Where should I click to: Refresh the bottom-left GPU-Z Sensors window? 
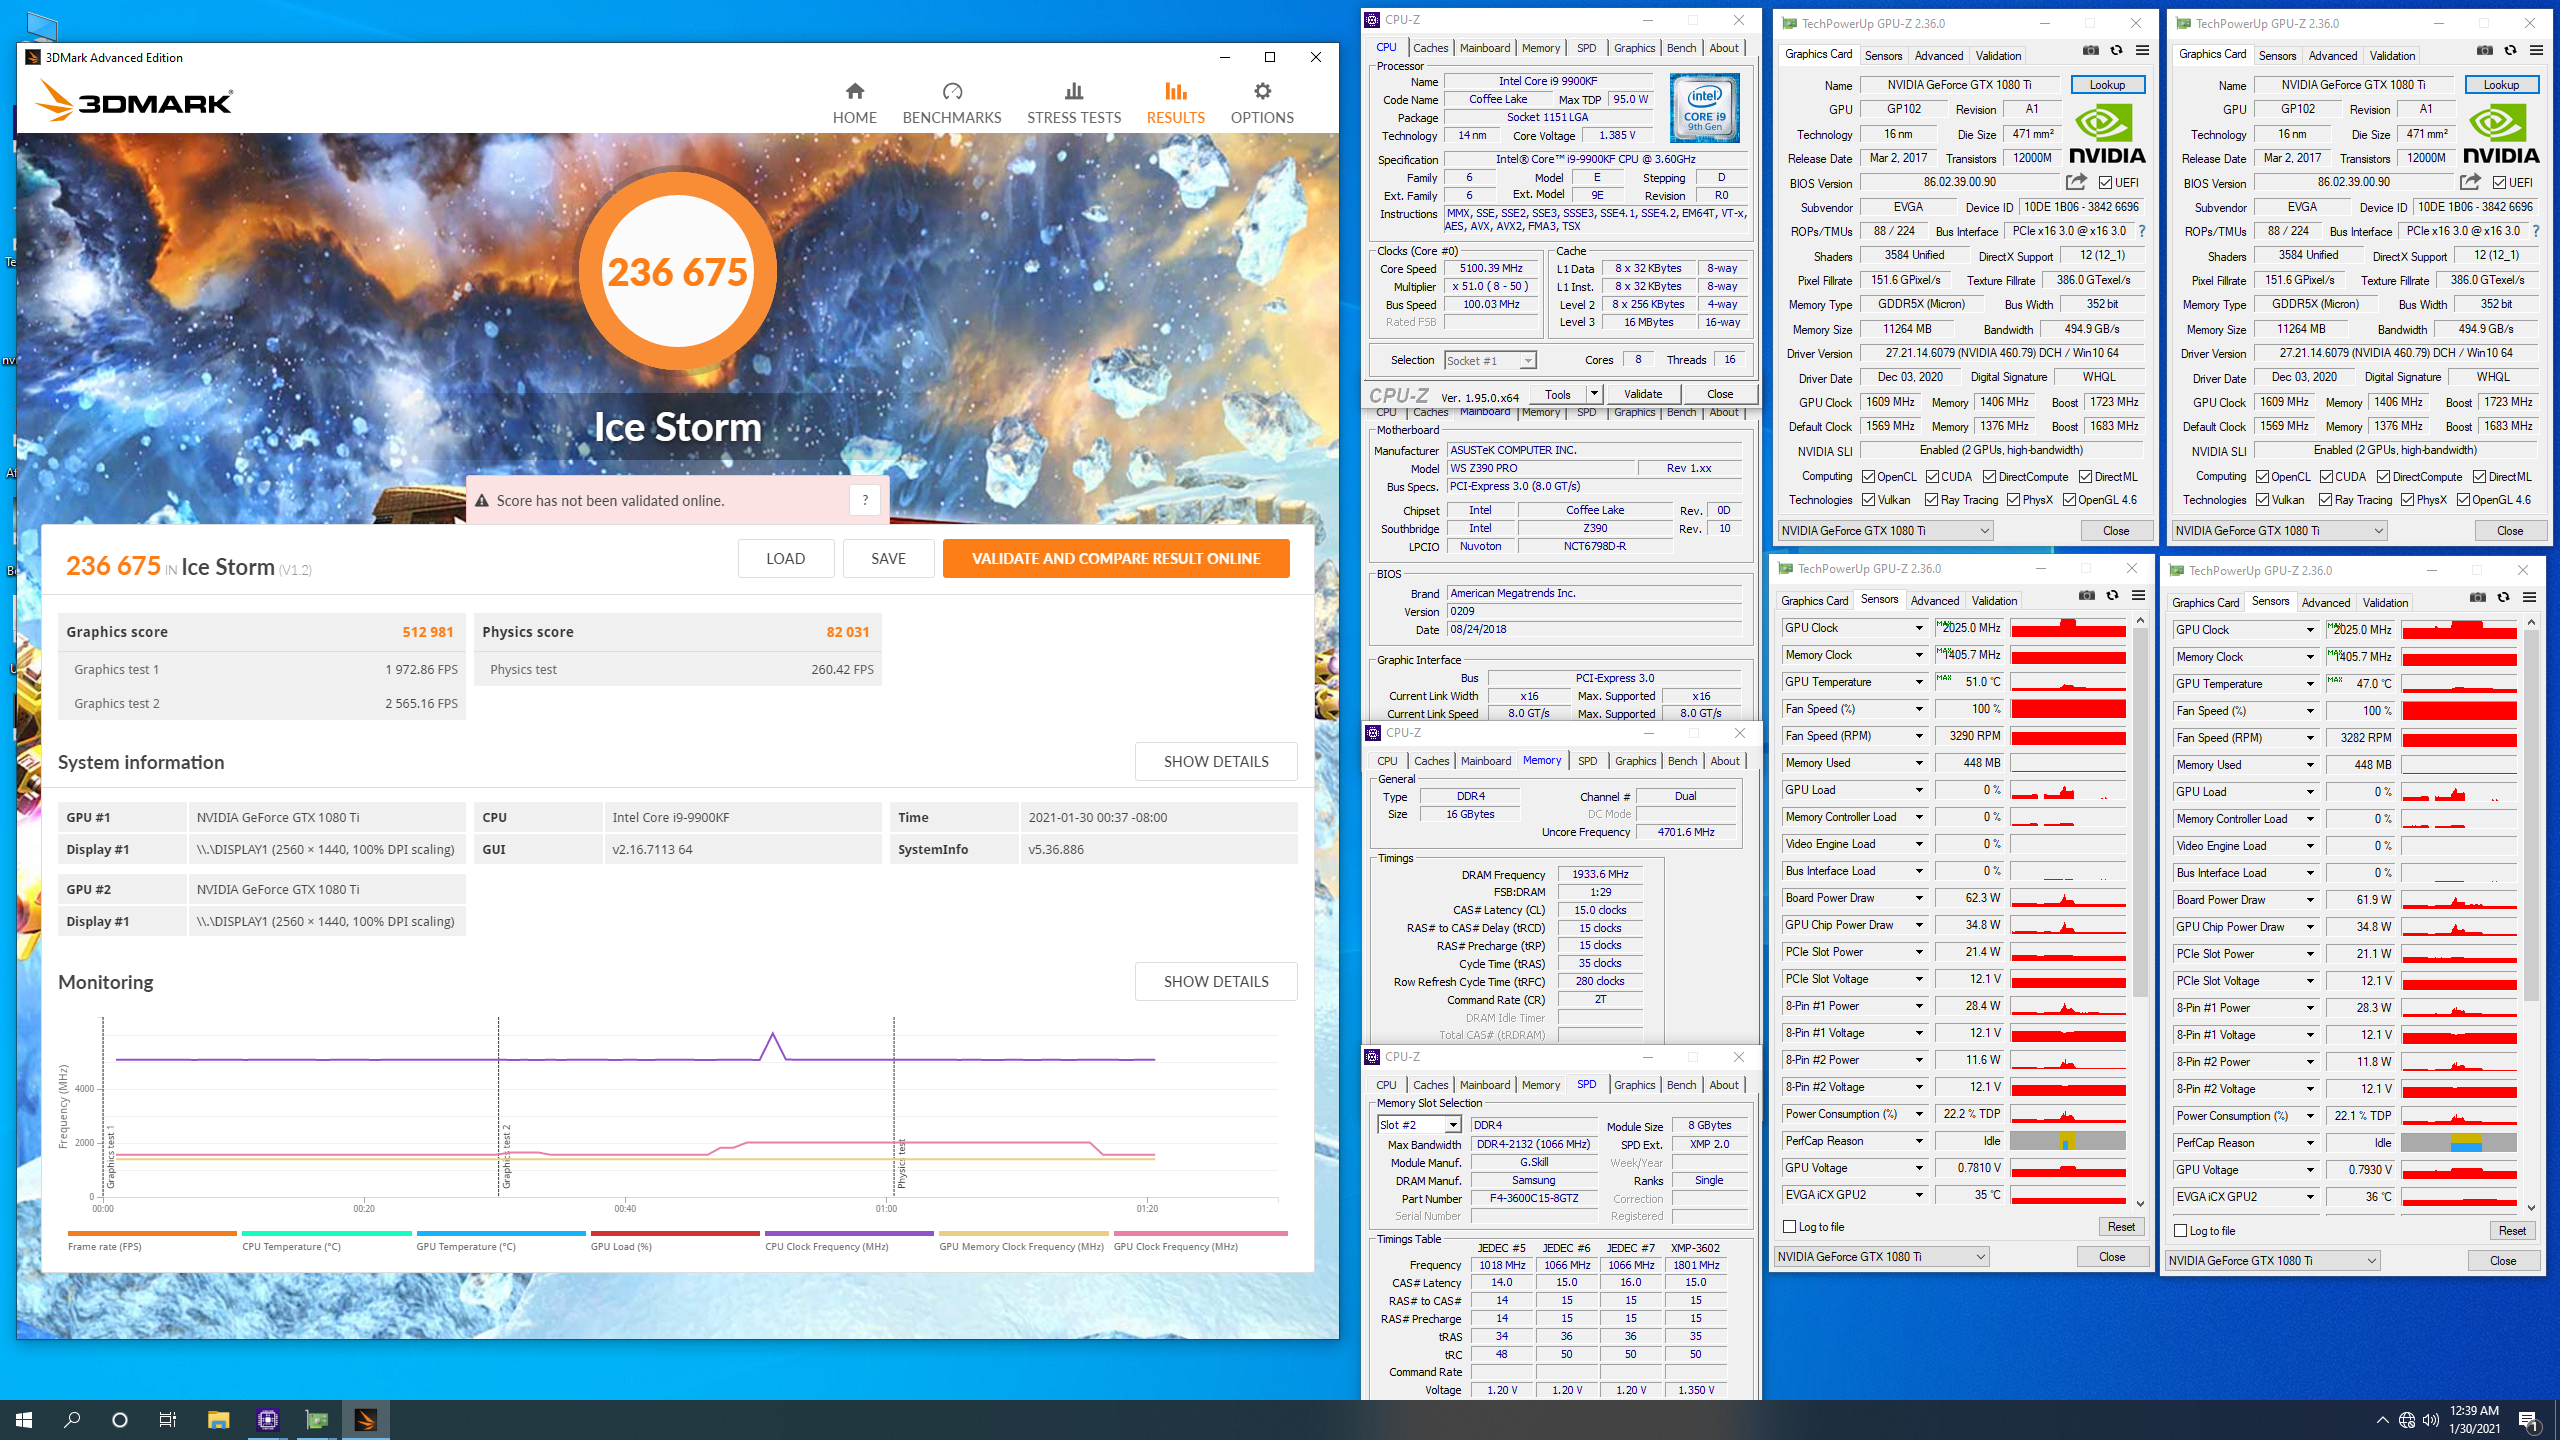2112,596
